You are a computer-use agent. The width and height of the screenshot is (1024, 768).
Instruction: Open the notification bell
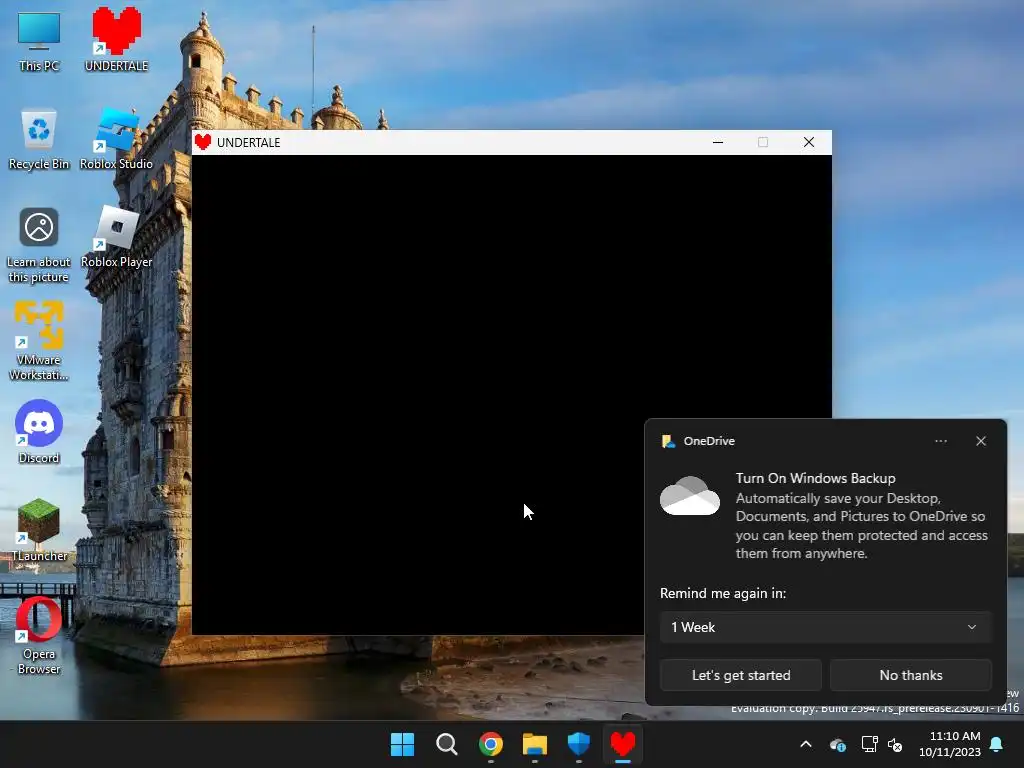997,744
